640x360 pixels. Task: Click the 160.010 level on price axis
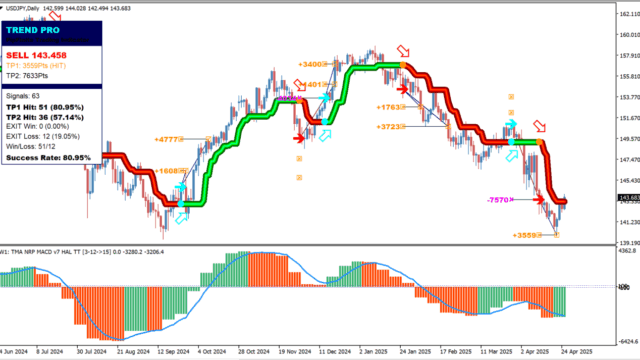click(x=630, y=35)
